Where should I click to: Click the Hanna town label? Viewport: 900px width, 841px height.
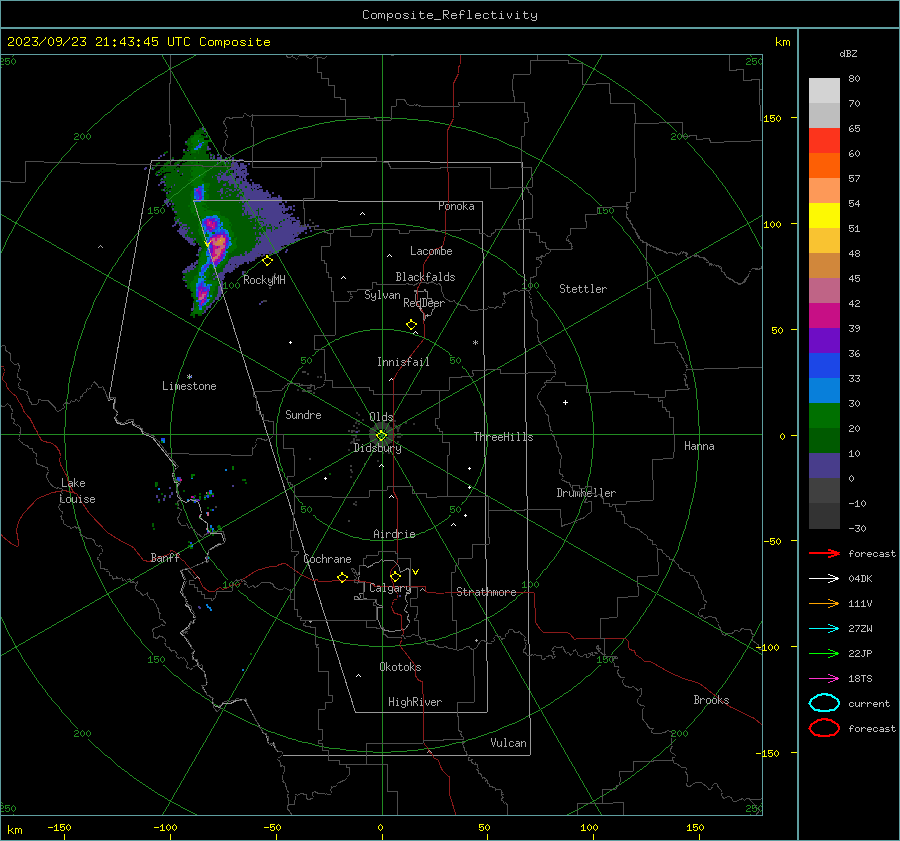pyautogui.click(x=699, y=446)
